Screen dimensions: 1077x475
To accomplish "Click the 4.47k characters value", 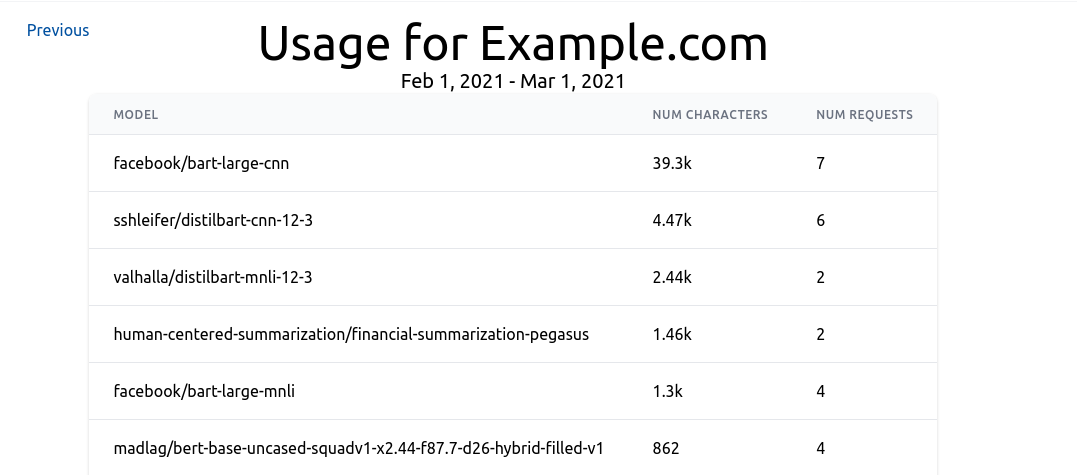I will 672,220.
